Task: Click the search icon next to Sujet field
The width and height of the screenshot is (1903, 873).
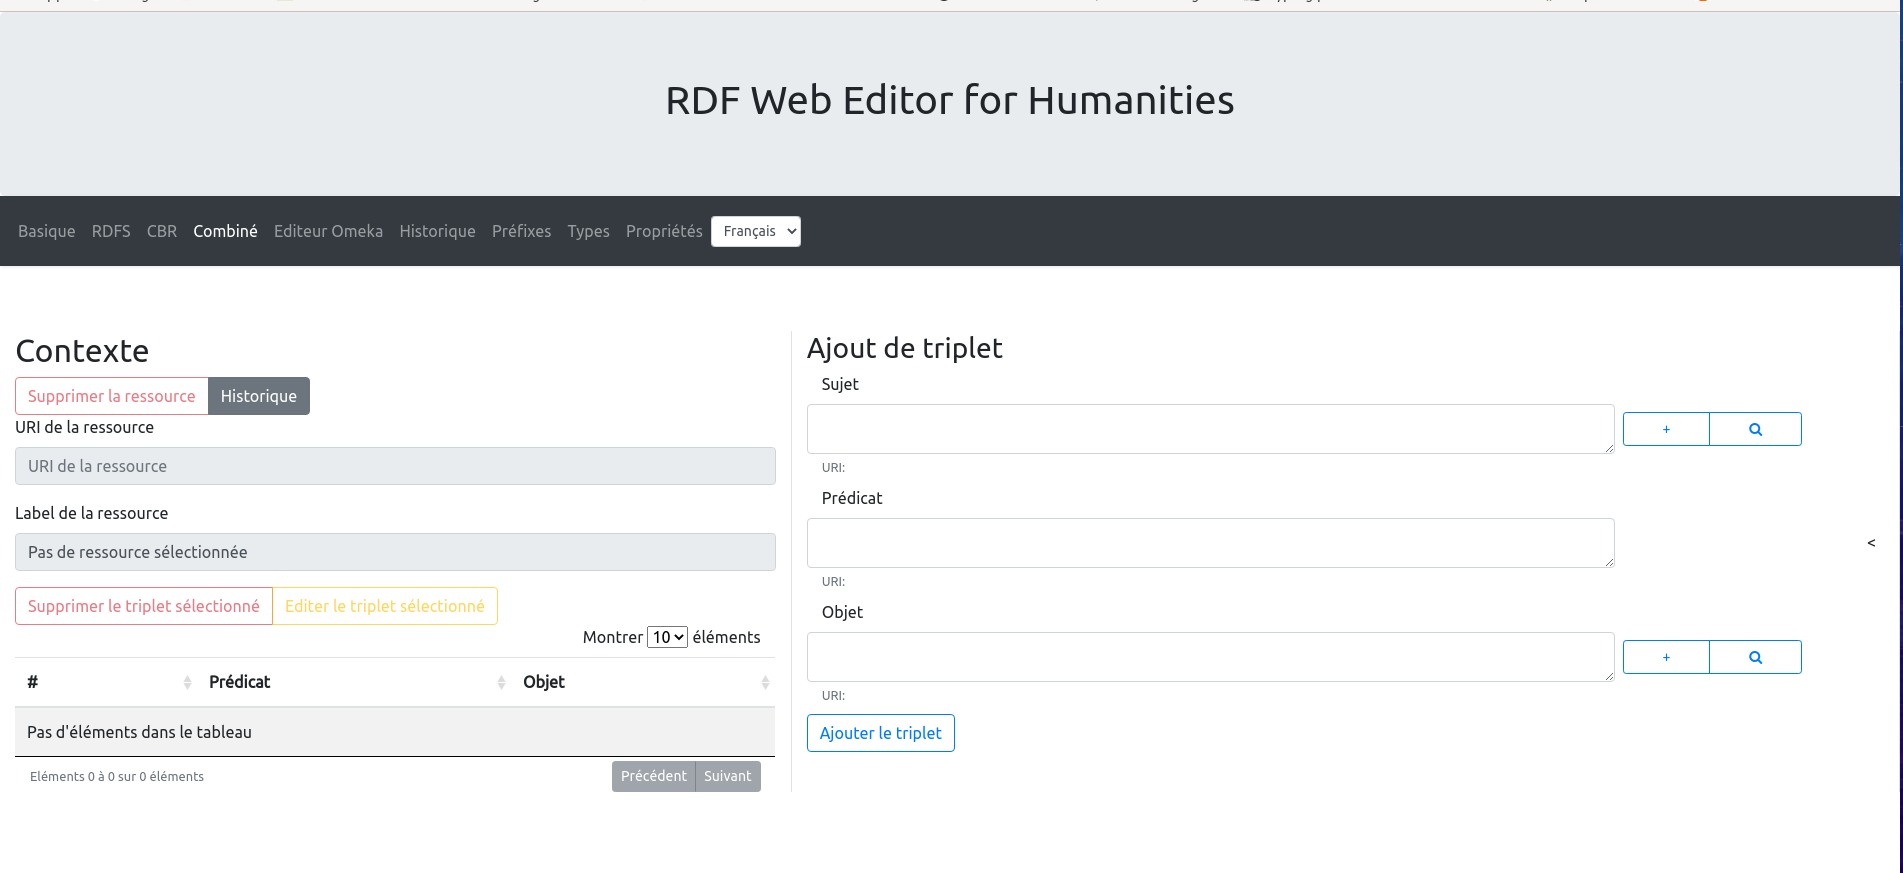Action: tap(1755, 429)
